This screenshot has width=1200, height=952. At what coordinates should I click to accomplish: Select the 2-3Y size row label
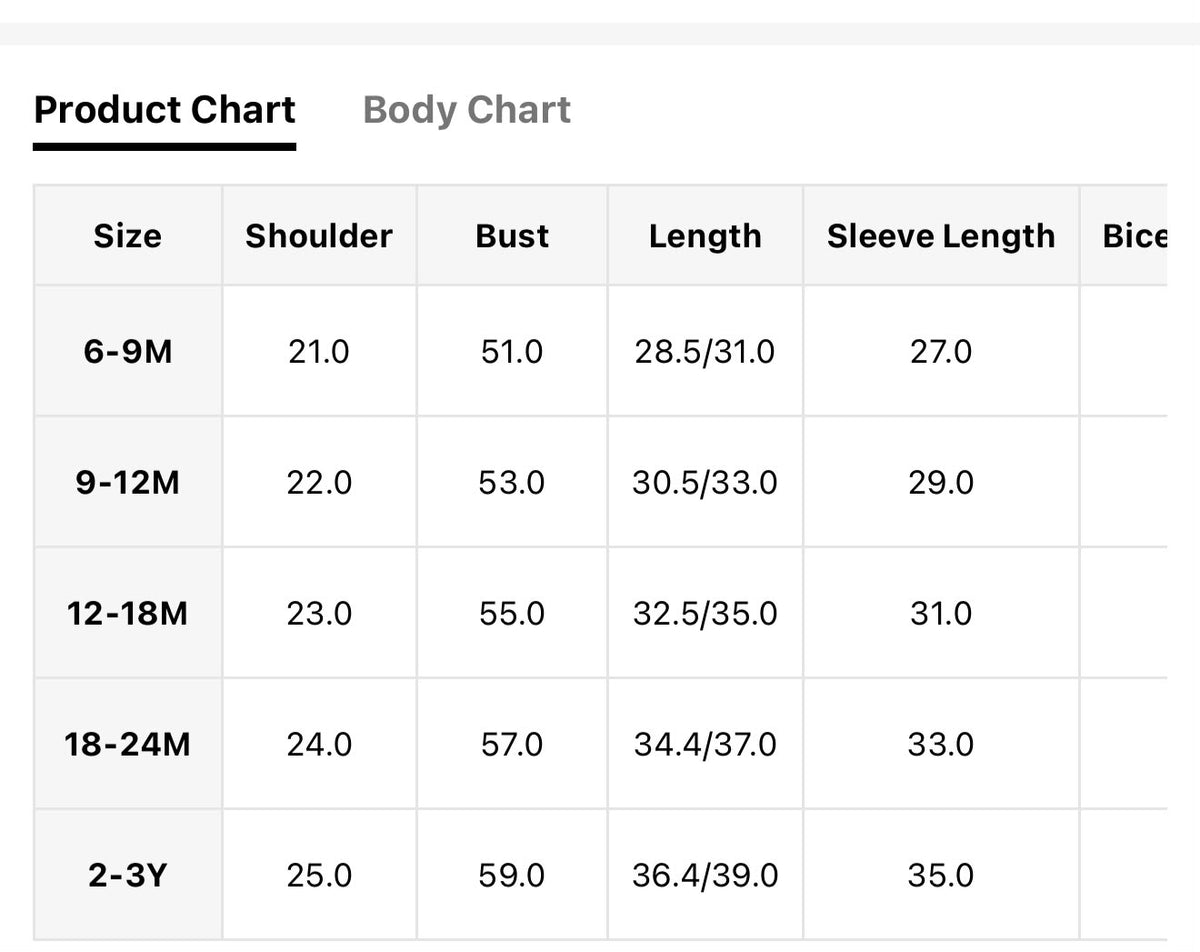point(128,876)
